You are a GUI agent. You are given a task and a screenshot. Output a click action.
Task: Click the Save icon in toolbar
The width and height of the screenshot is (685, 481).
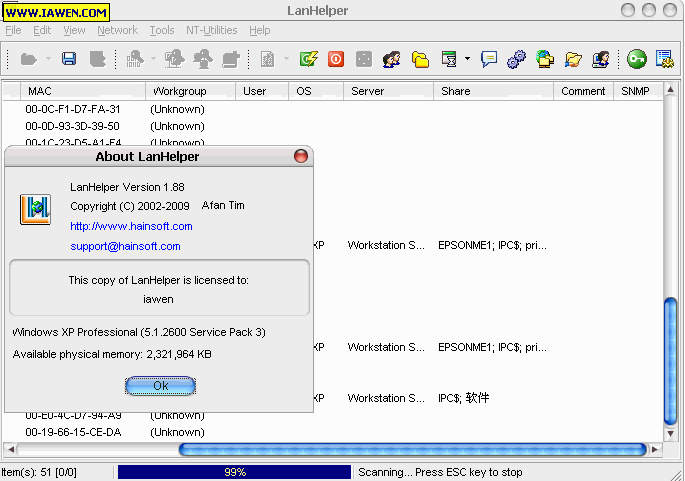[69, 59]
